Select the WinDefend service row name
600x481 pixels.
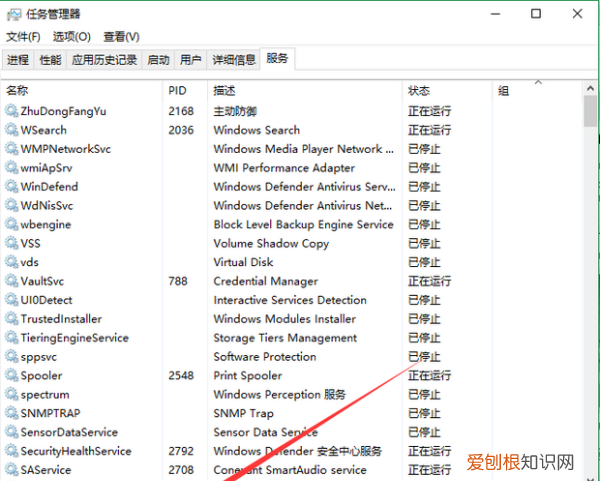pos(49,187)
